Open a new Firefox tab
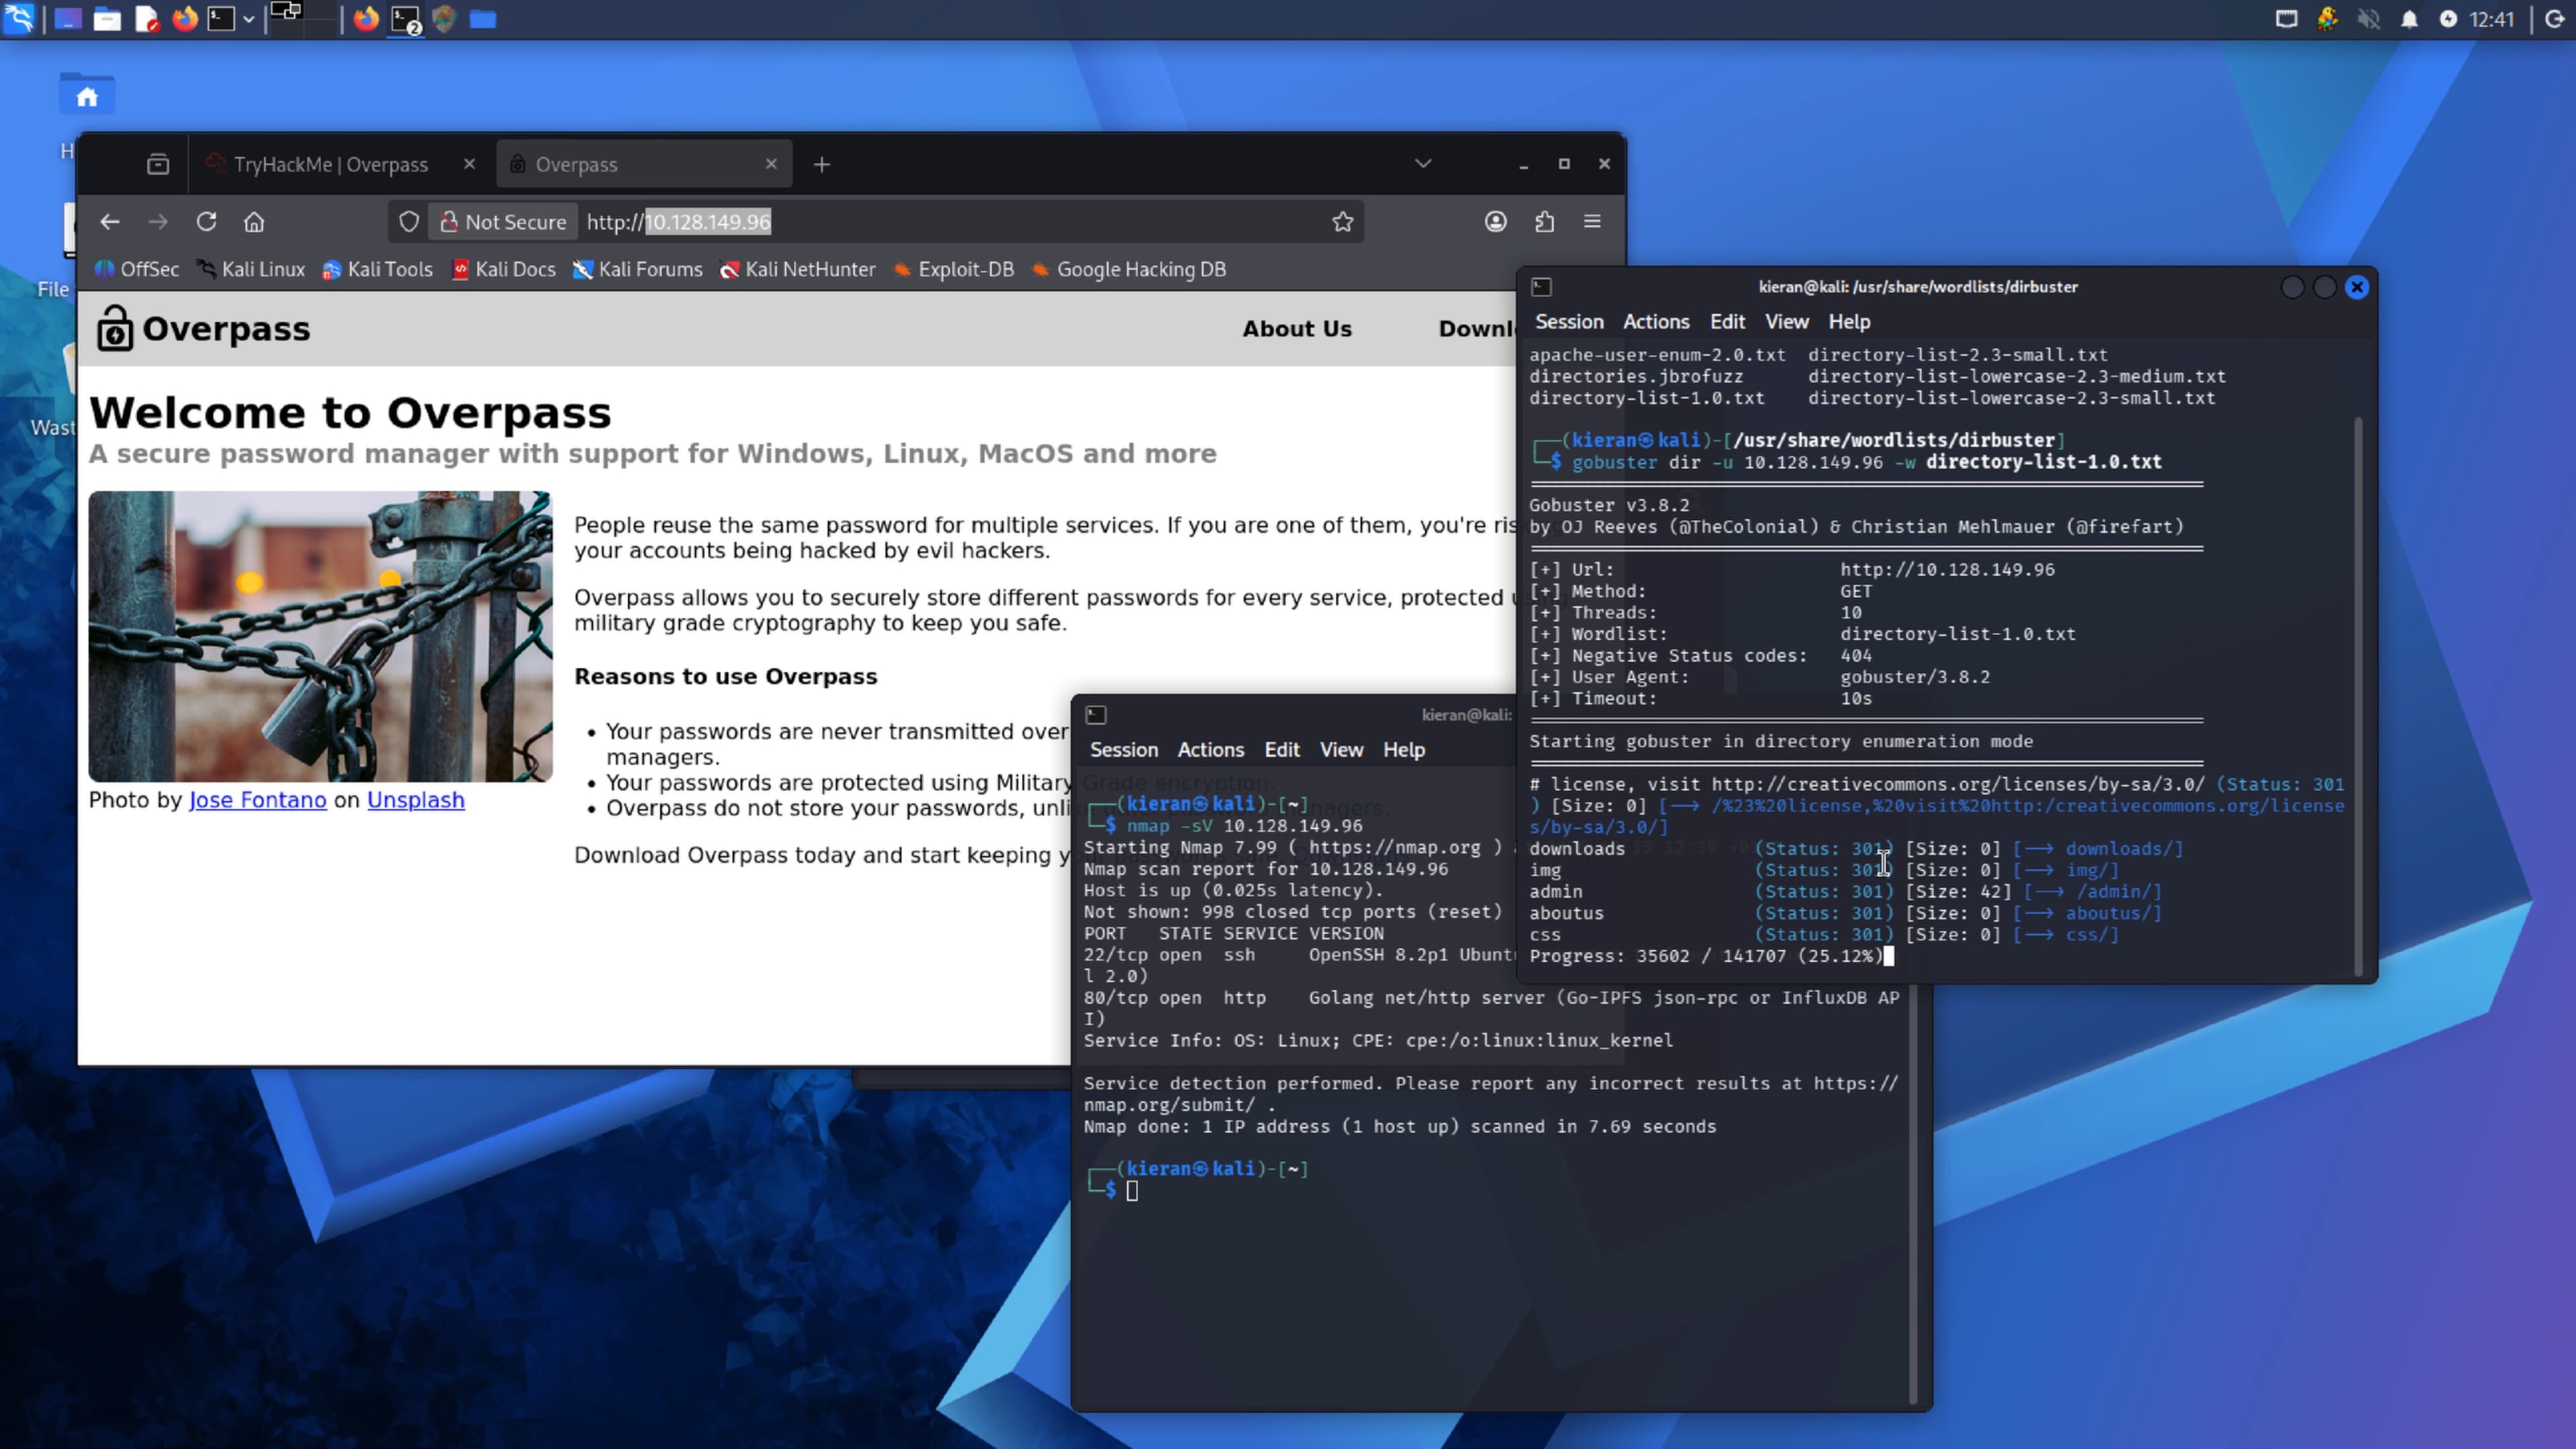This screenshot has width=2576, height=1449. tap(822, 164)
